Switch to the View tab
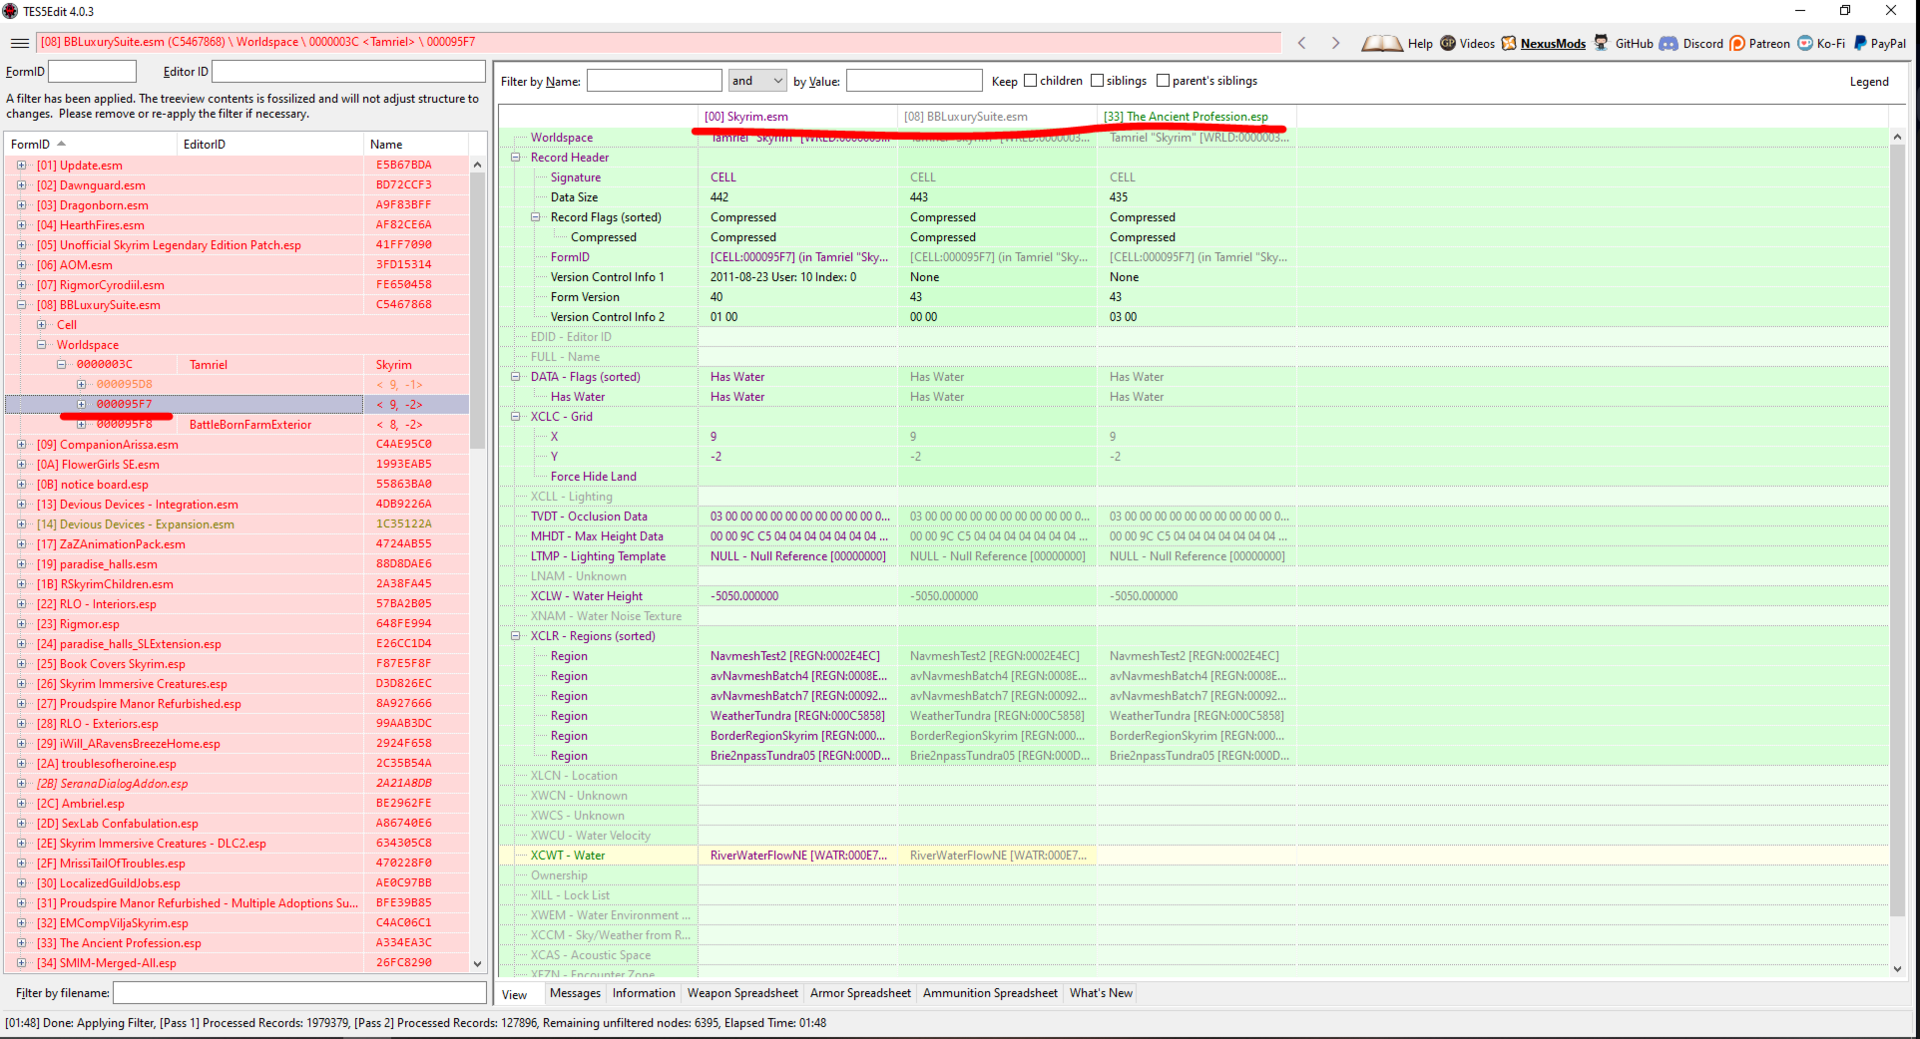Screen dimensions: 1920x1039 [515, 994]
